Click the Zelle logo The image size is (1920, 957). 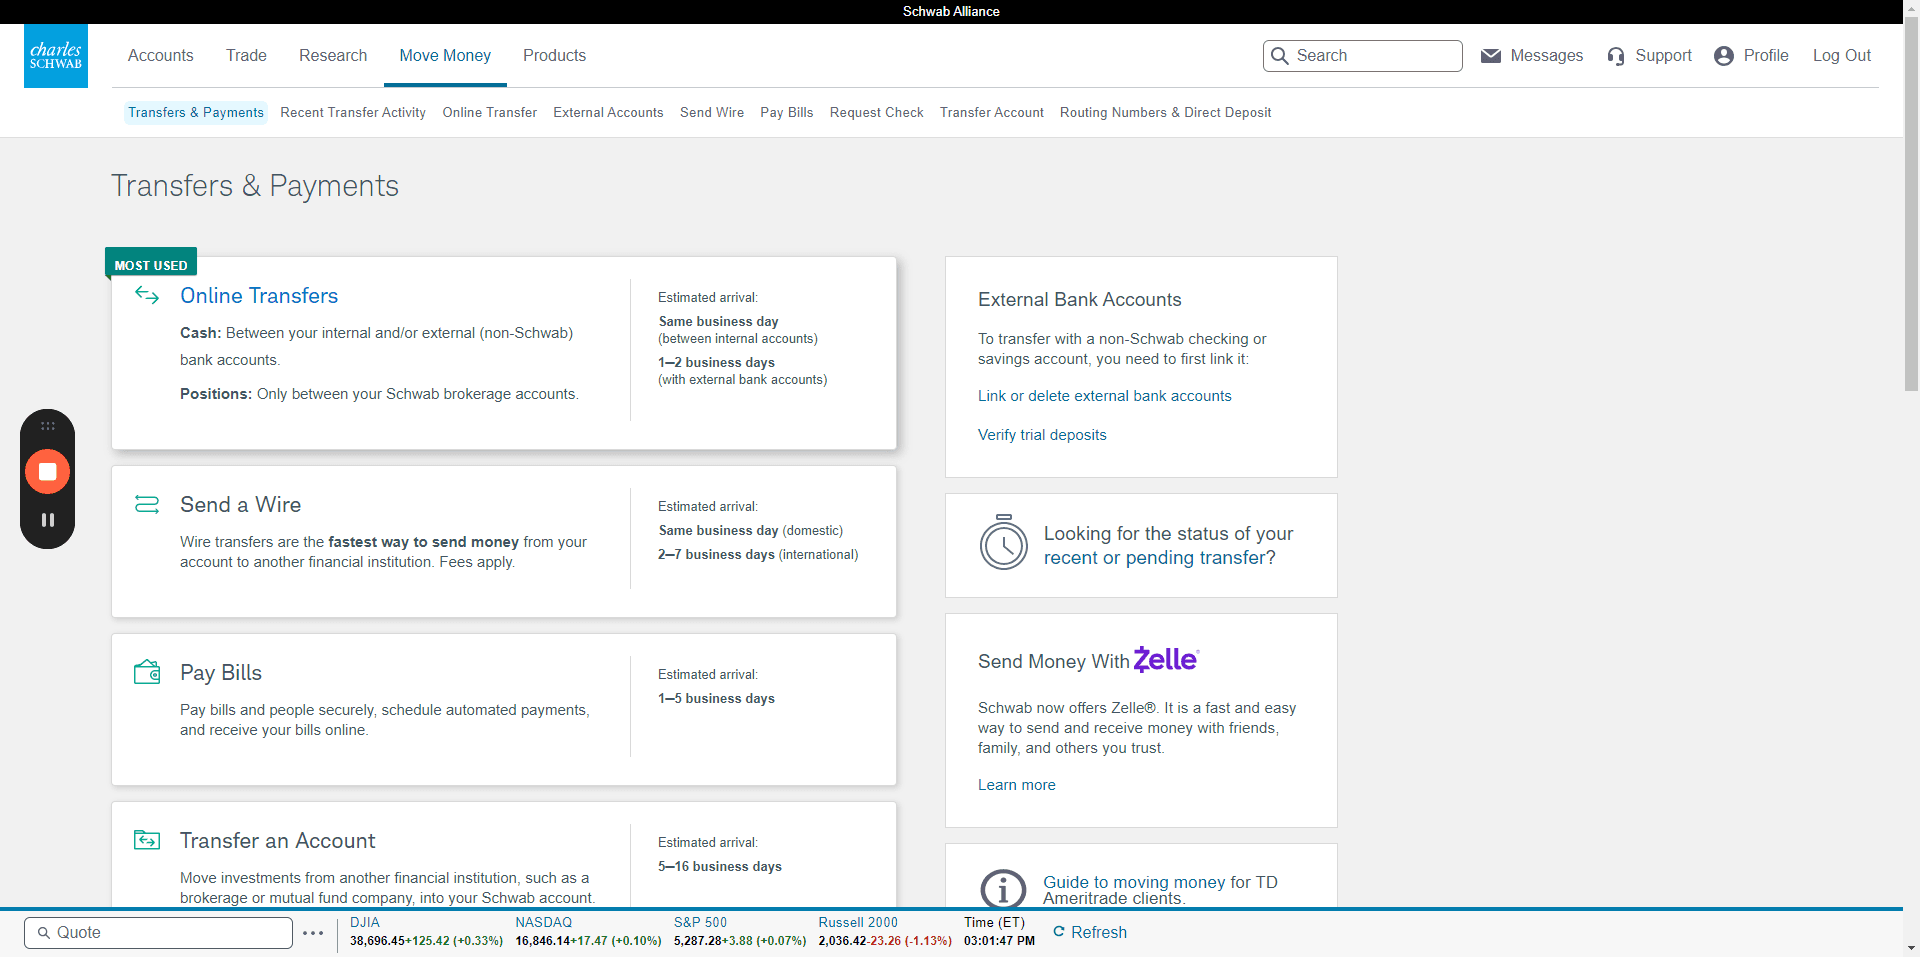1166,660
